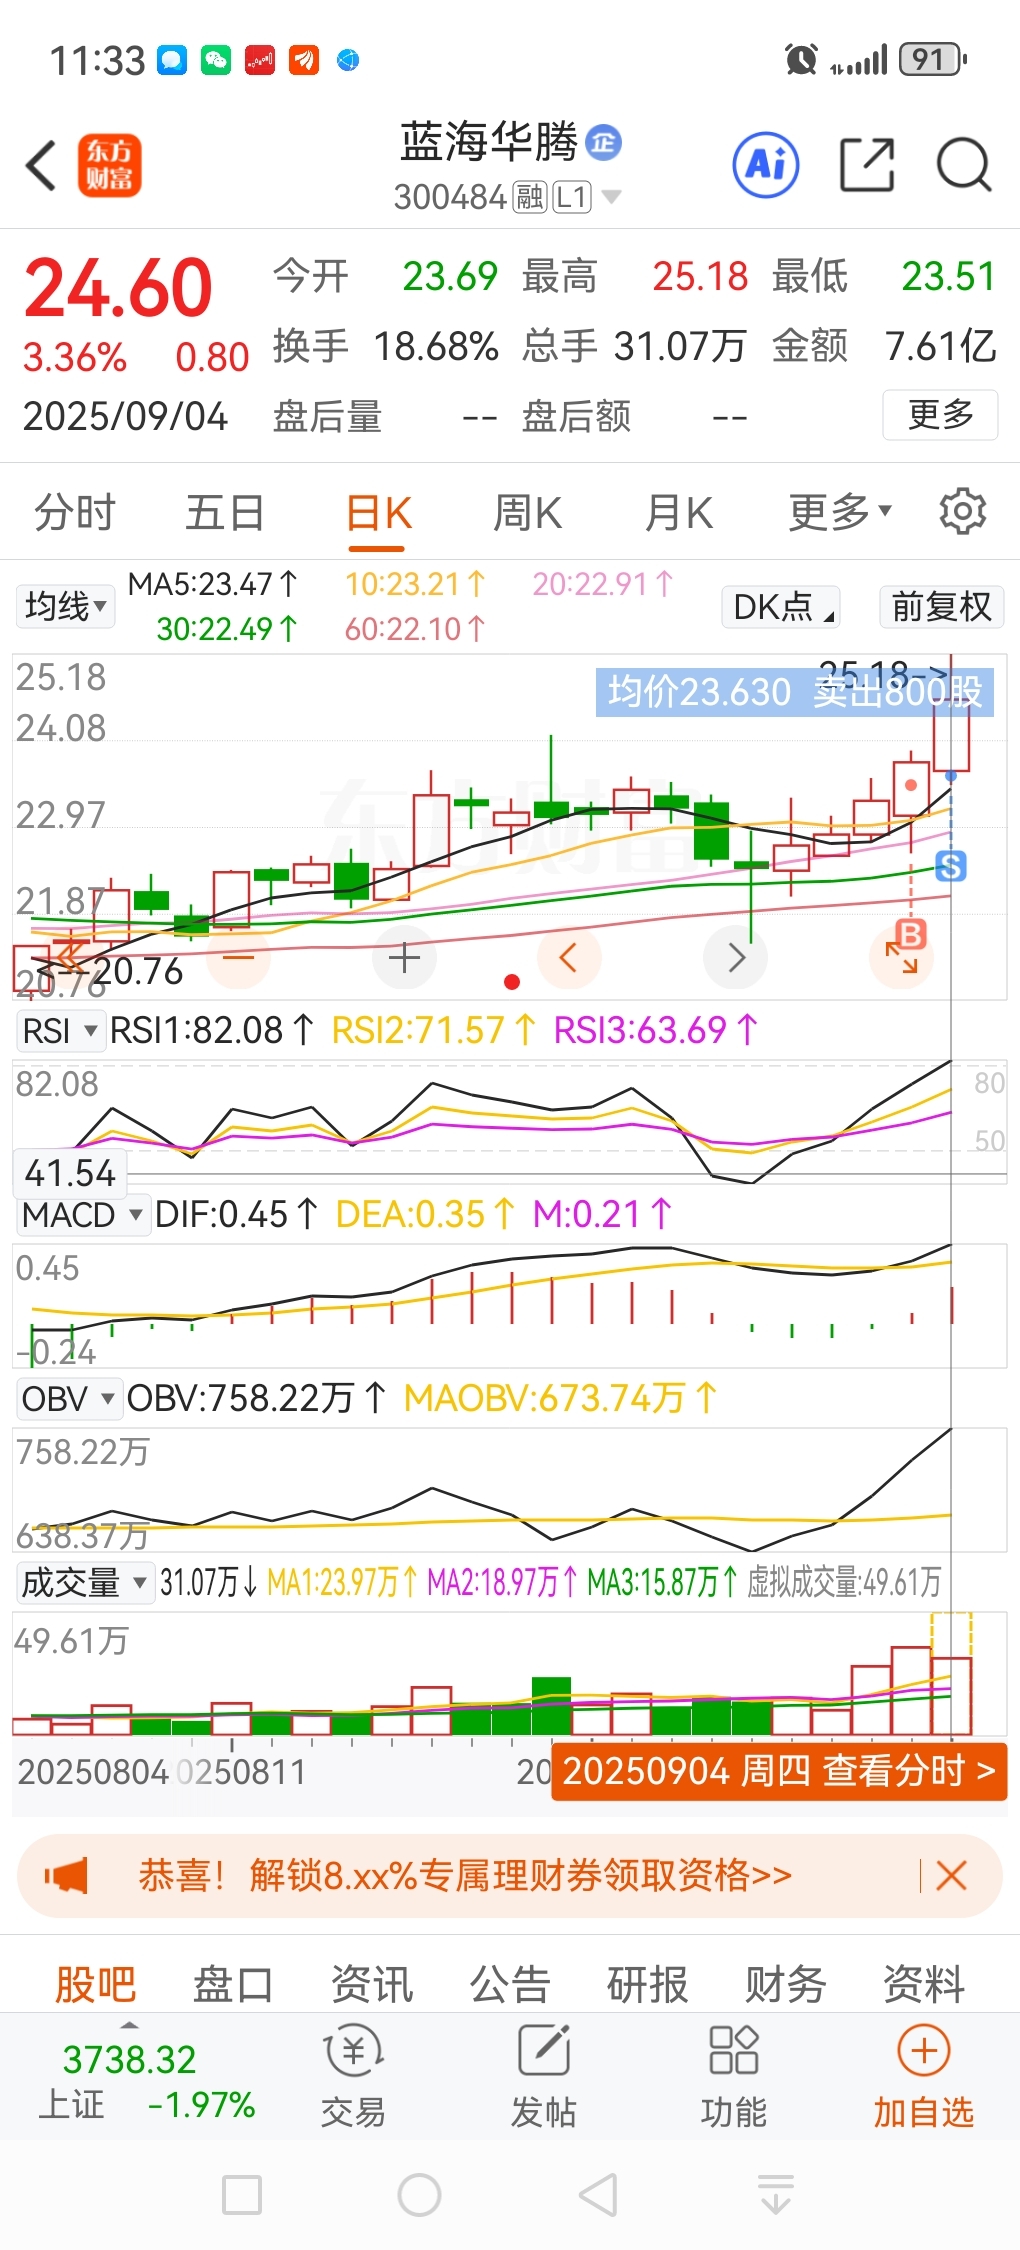Screen dimensions: 1020x2250
Task: Tap 更多 button in quote panel
Action: pos(940,414)
